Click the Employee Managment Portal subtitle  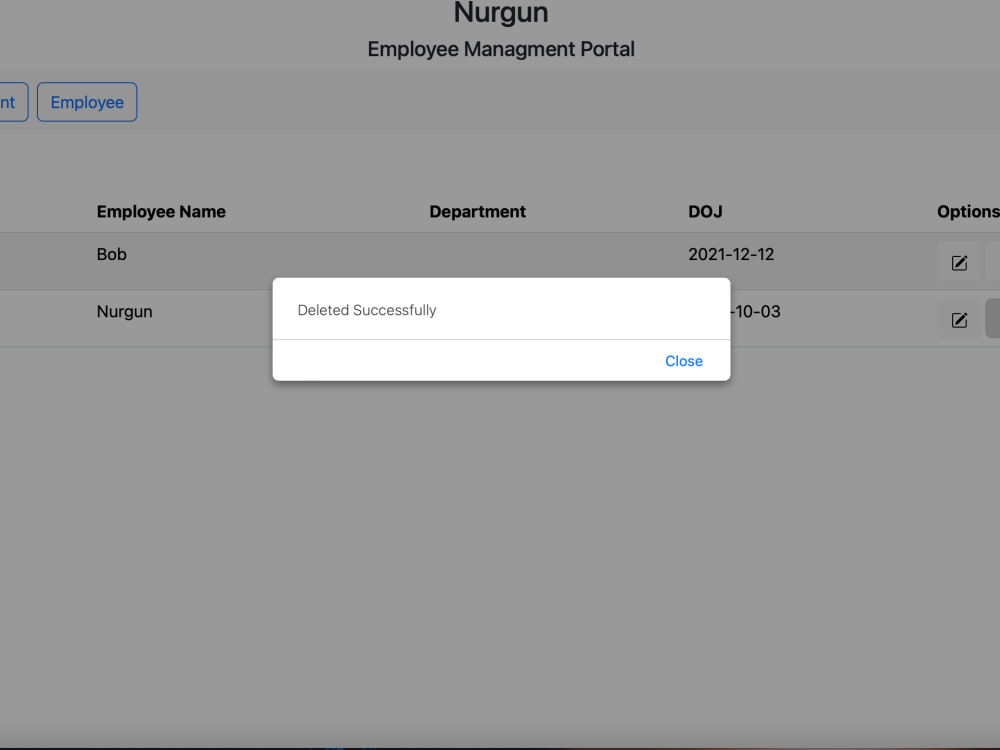[501, 49]
